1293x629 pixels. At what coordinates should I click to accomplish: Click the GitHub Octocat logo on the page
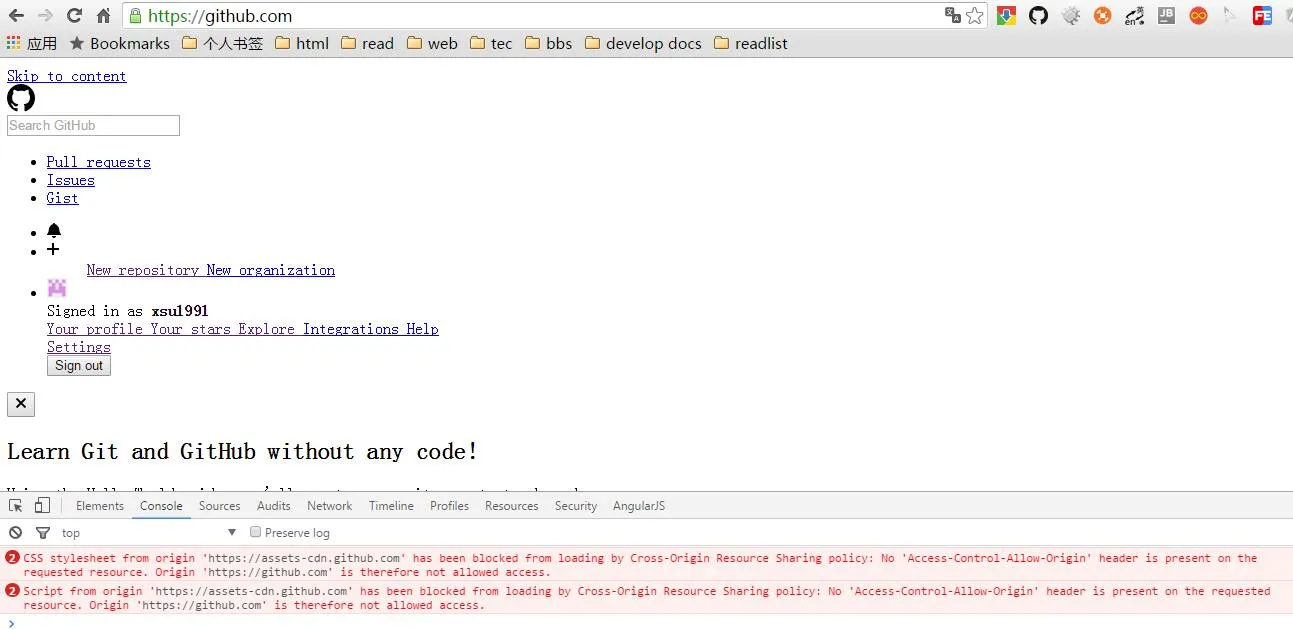tap(21, 98)
